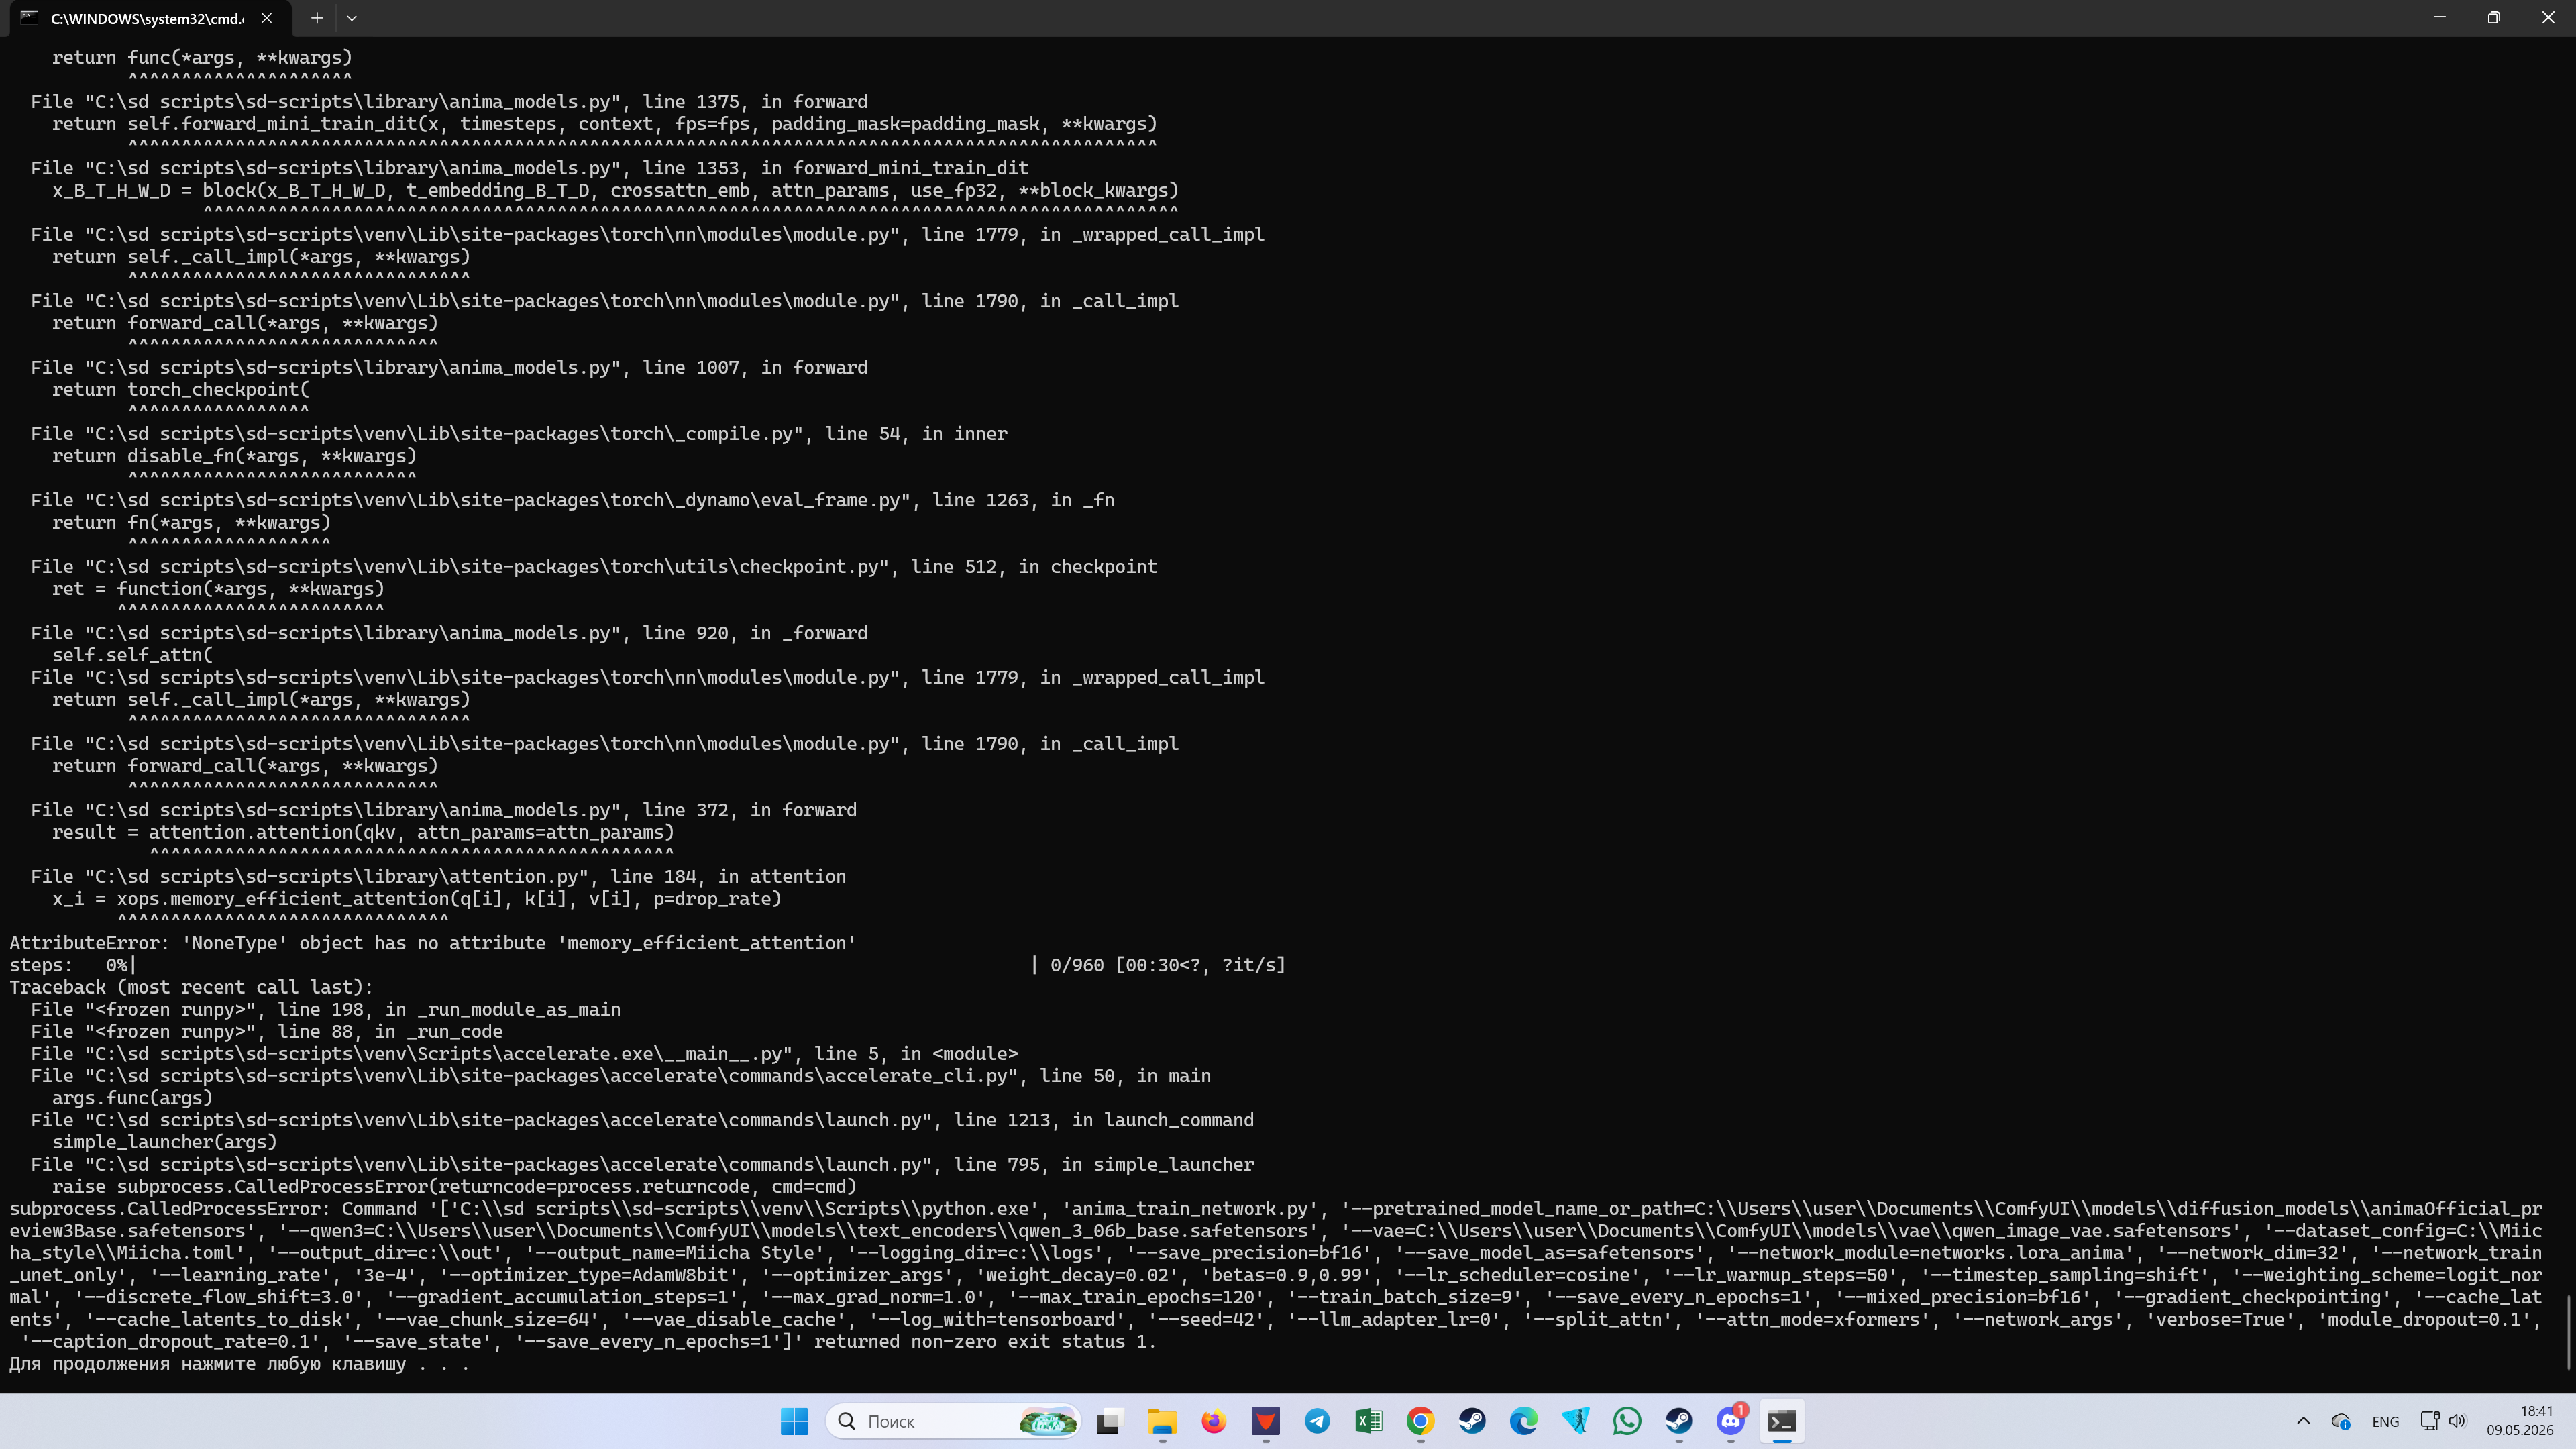
Task: Switch the ENG input language indicator
Action: (2385, 1421)
